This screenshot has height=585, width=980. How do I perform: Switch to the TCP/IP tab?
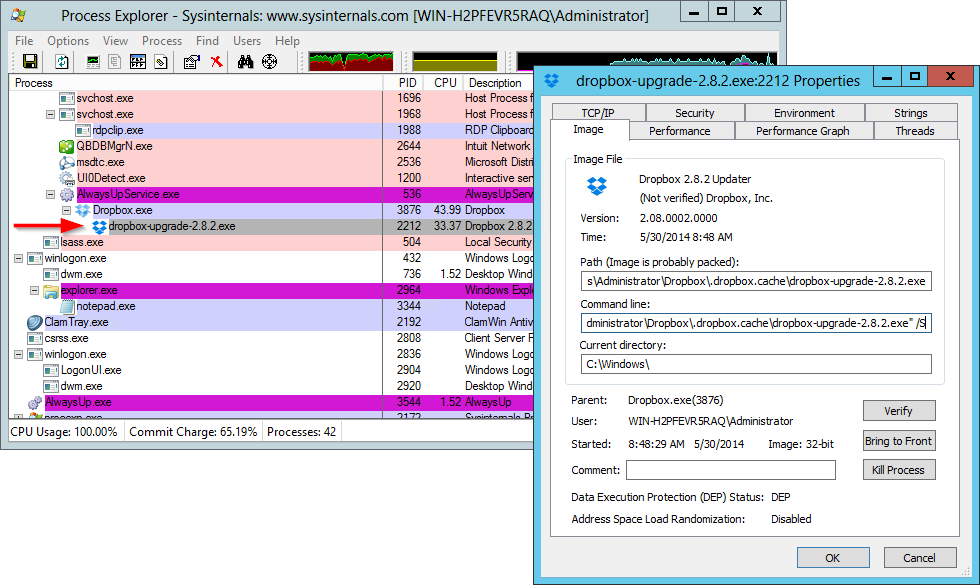(x=598, y=112)
